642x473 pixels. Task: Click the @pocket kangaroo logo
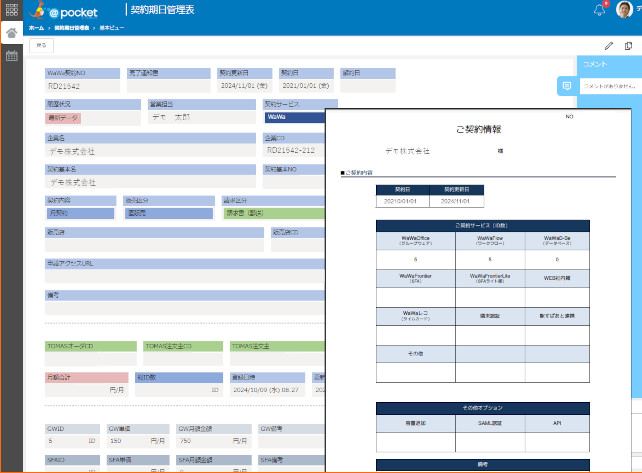[x=64, y=11]
